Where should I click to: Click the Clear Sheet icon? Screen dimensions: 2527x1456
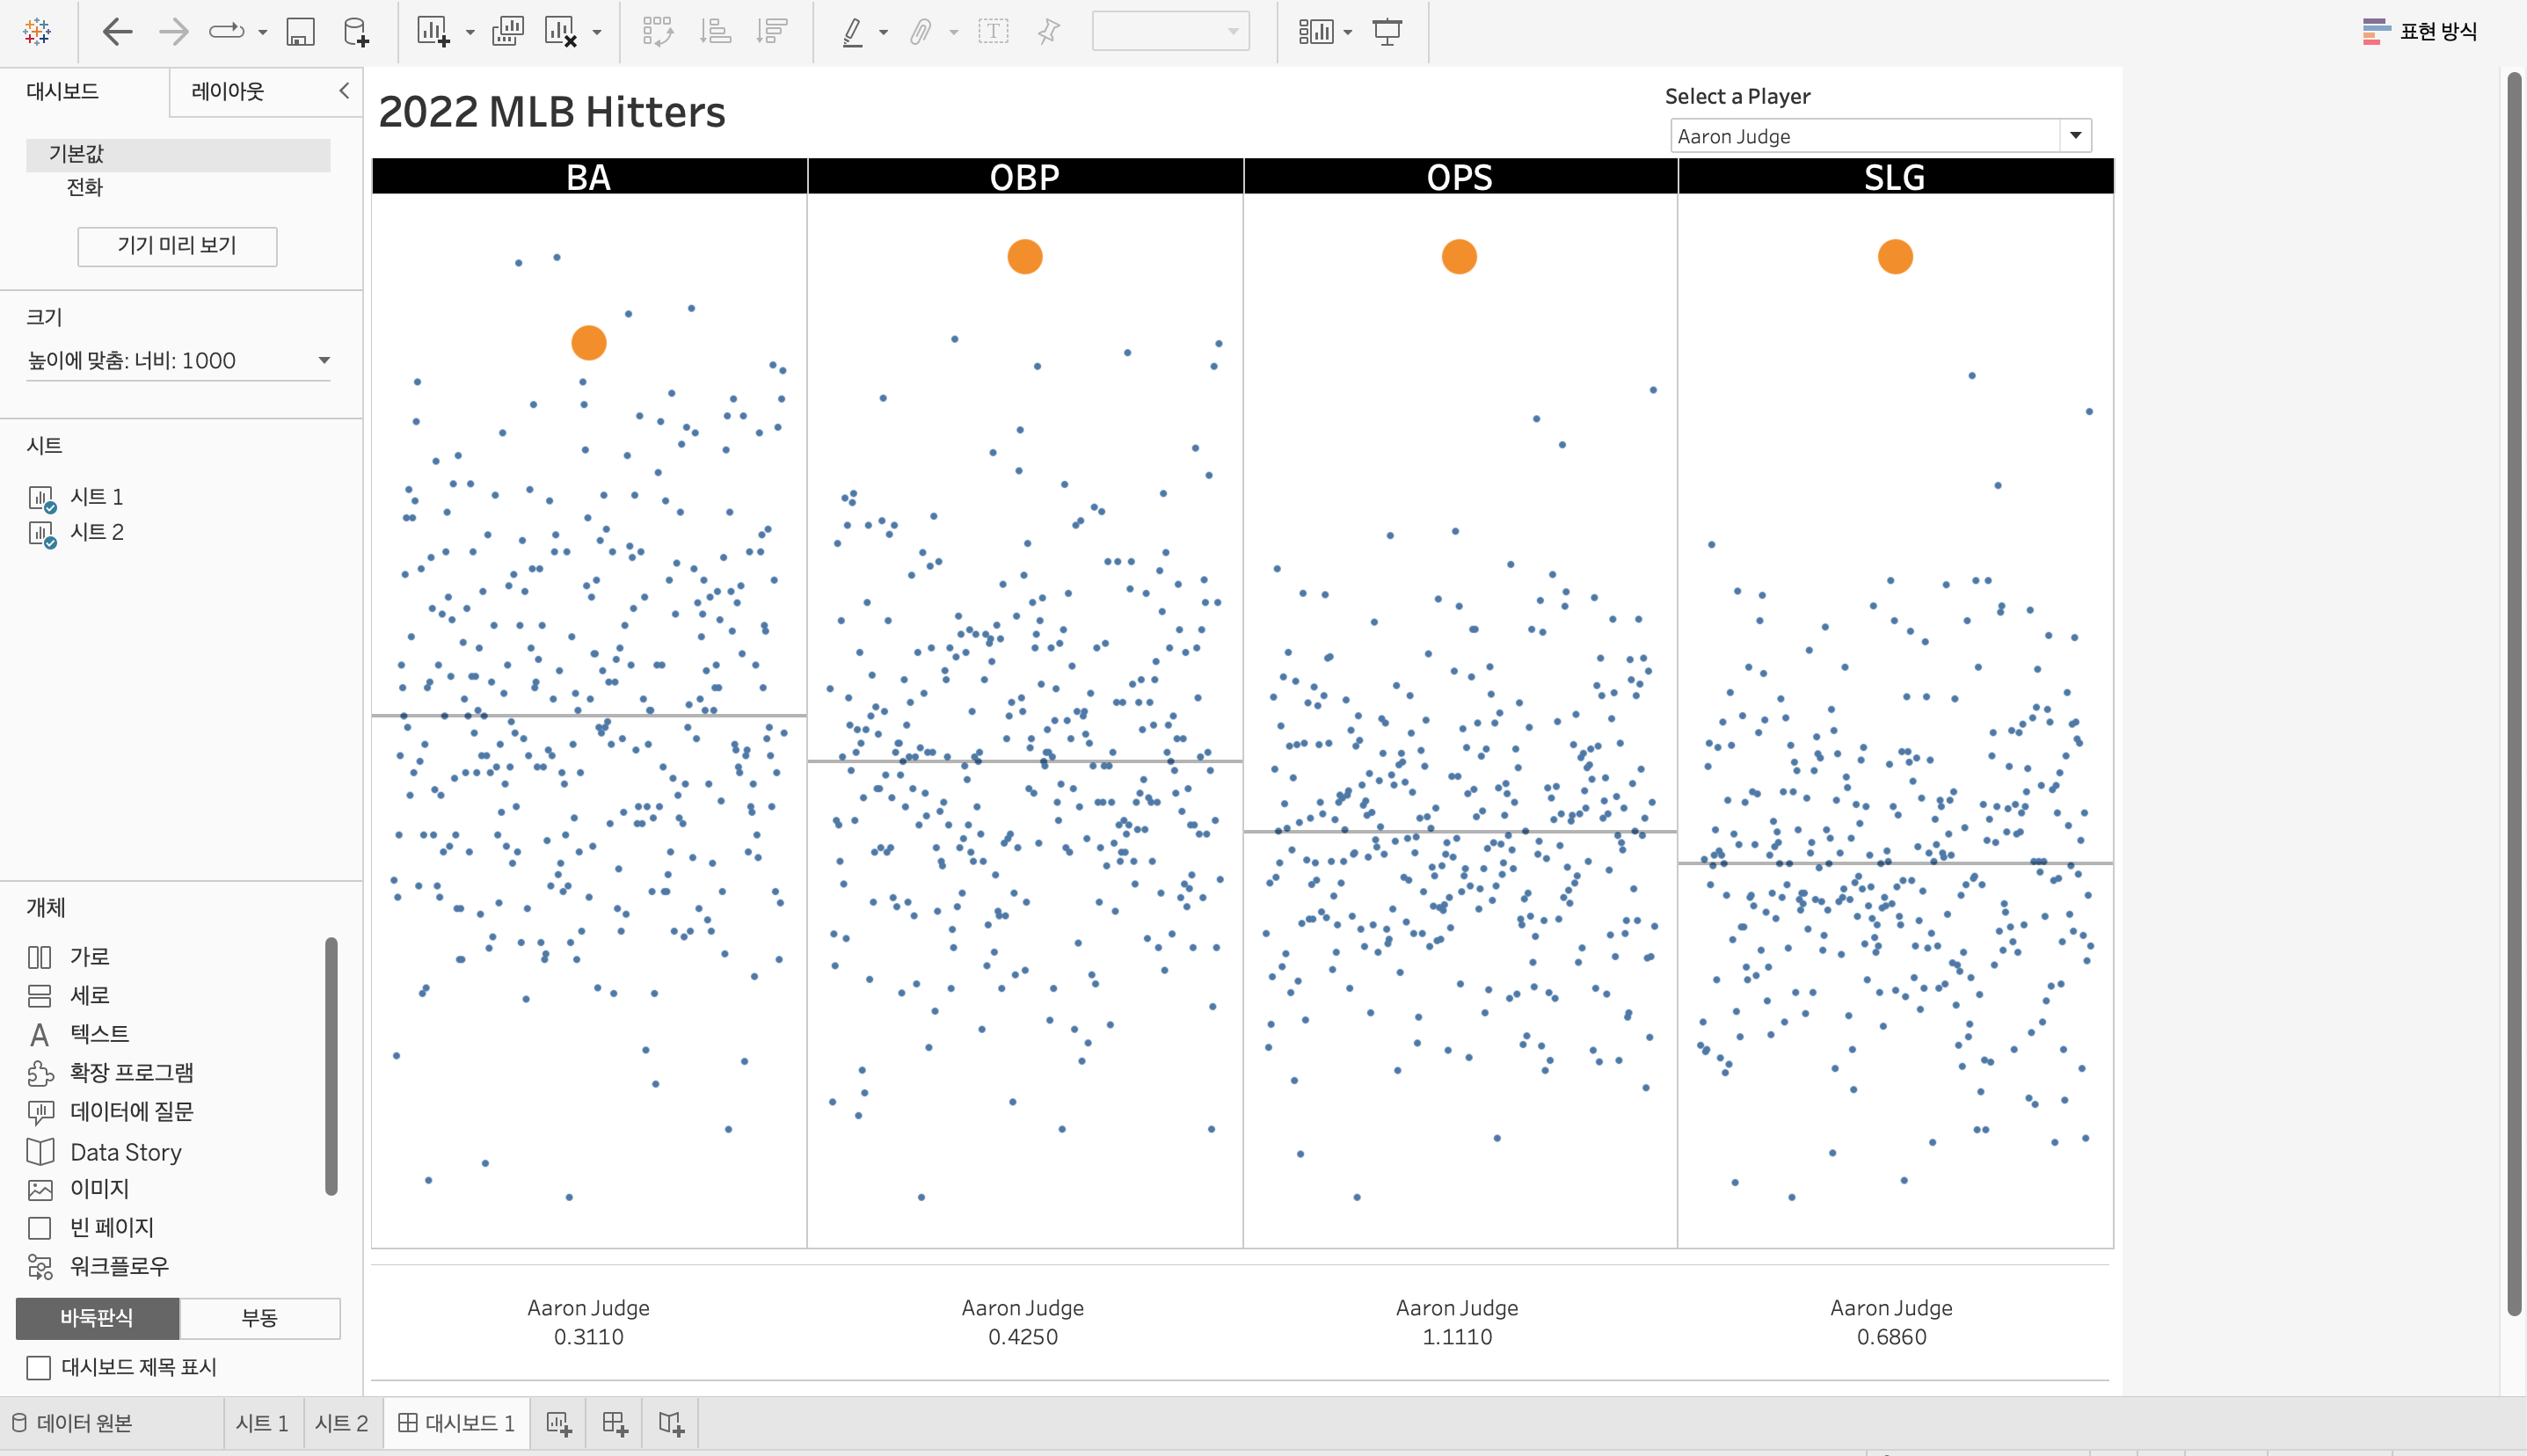561,32
